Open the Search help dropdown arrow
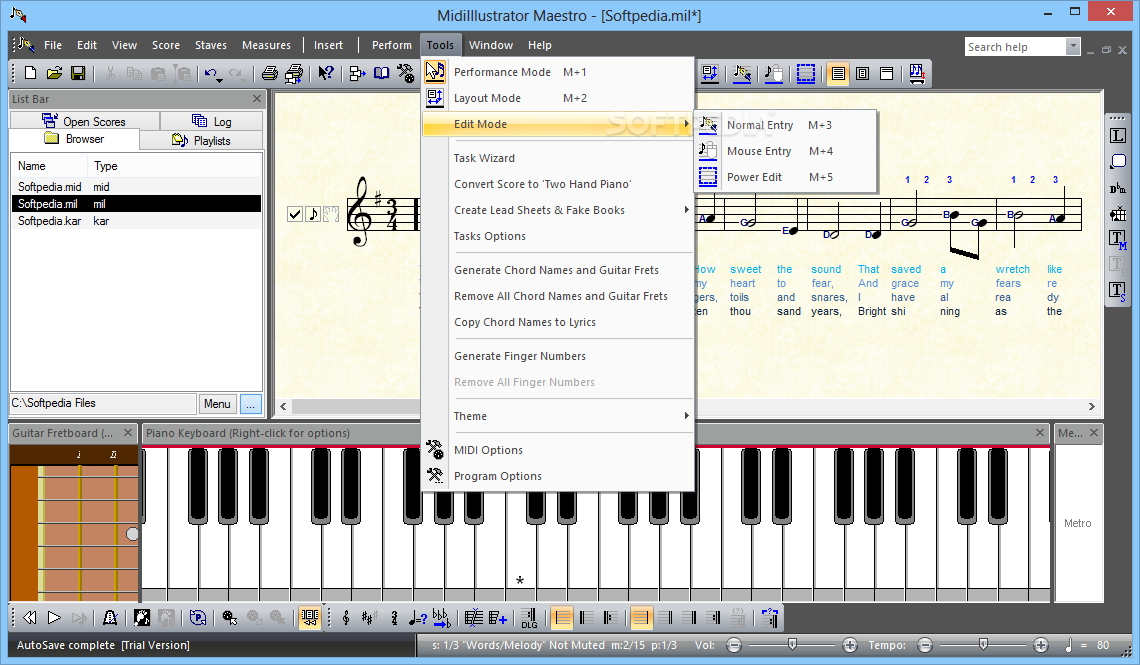The height and width of the screenshot is (665, 1140). pyautogui.click(x=1072, y=47)
